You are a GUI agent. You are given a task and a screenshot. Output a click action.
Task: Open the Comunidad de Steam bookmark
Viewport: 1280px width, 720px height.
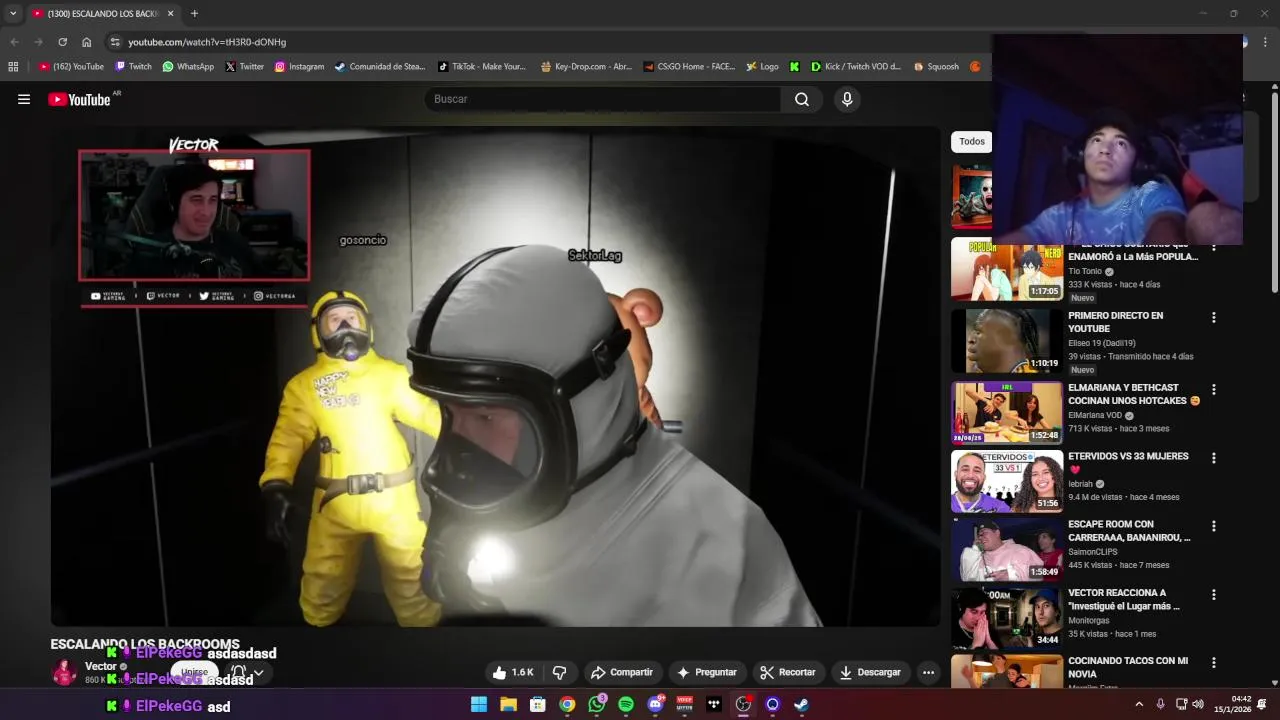pos(380,67)
